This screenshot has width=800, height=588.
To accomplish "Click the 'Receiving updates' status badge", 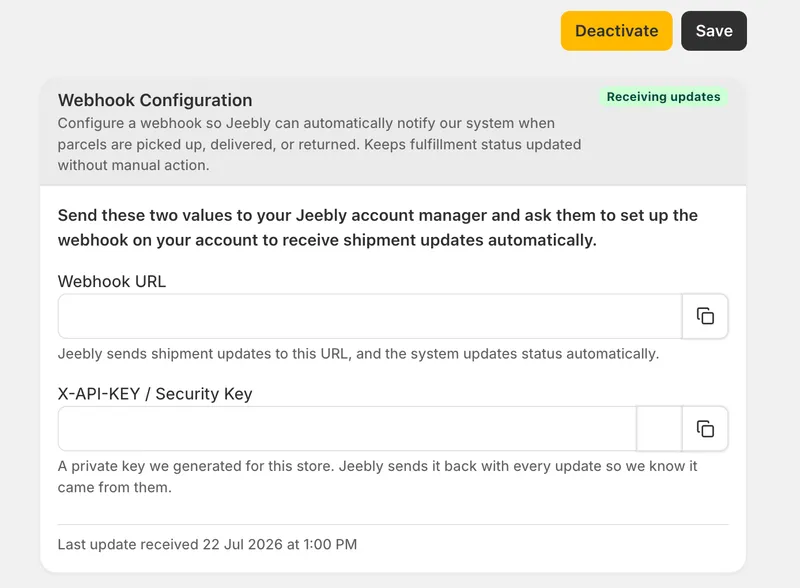I will (x=663, y=97).
